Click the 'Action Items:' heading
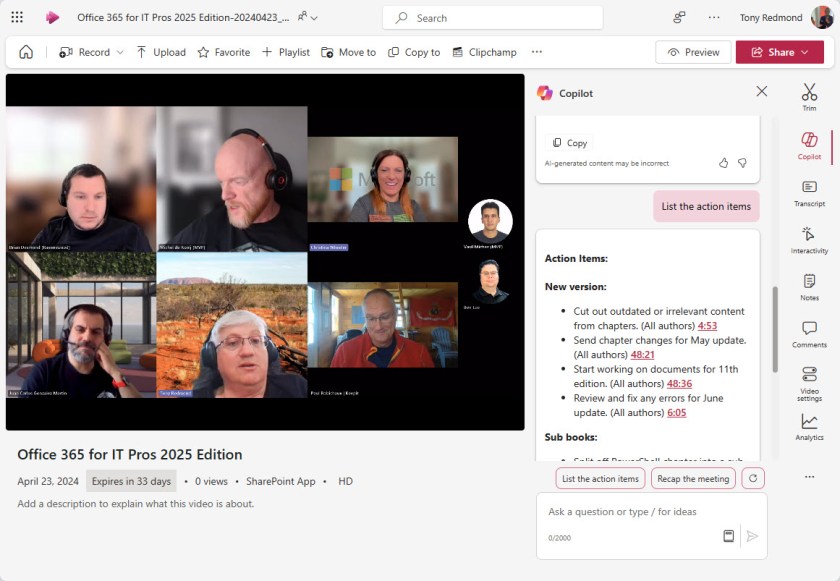Viewport: 840px width, 581px height. pyautogui.click(x=576, y=259)
